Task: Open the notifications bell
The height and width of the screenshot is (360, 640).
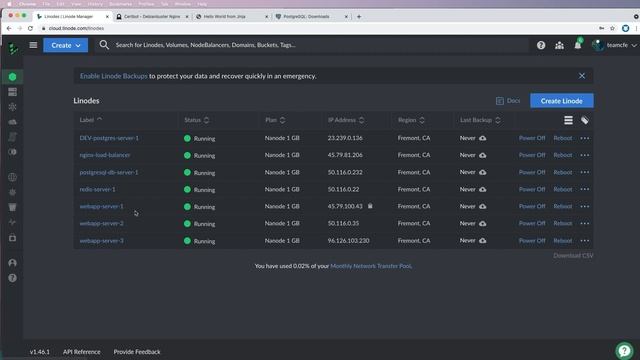Action: tap(578, 44)
